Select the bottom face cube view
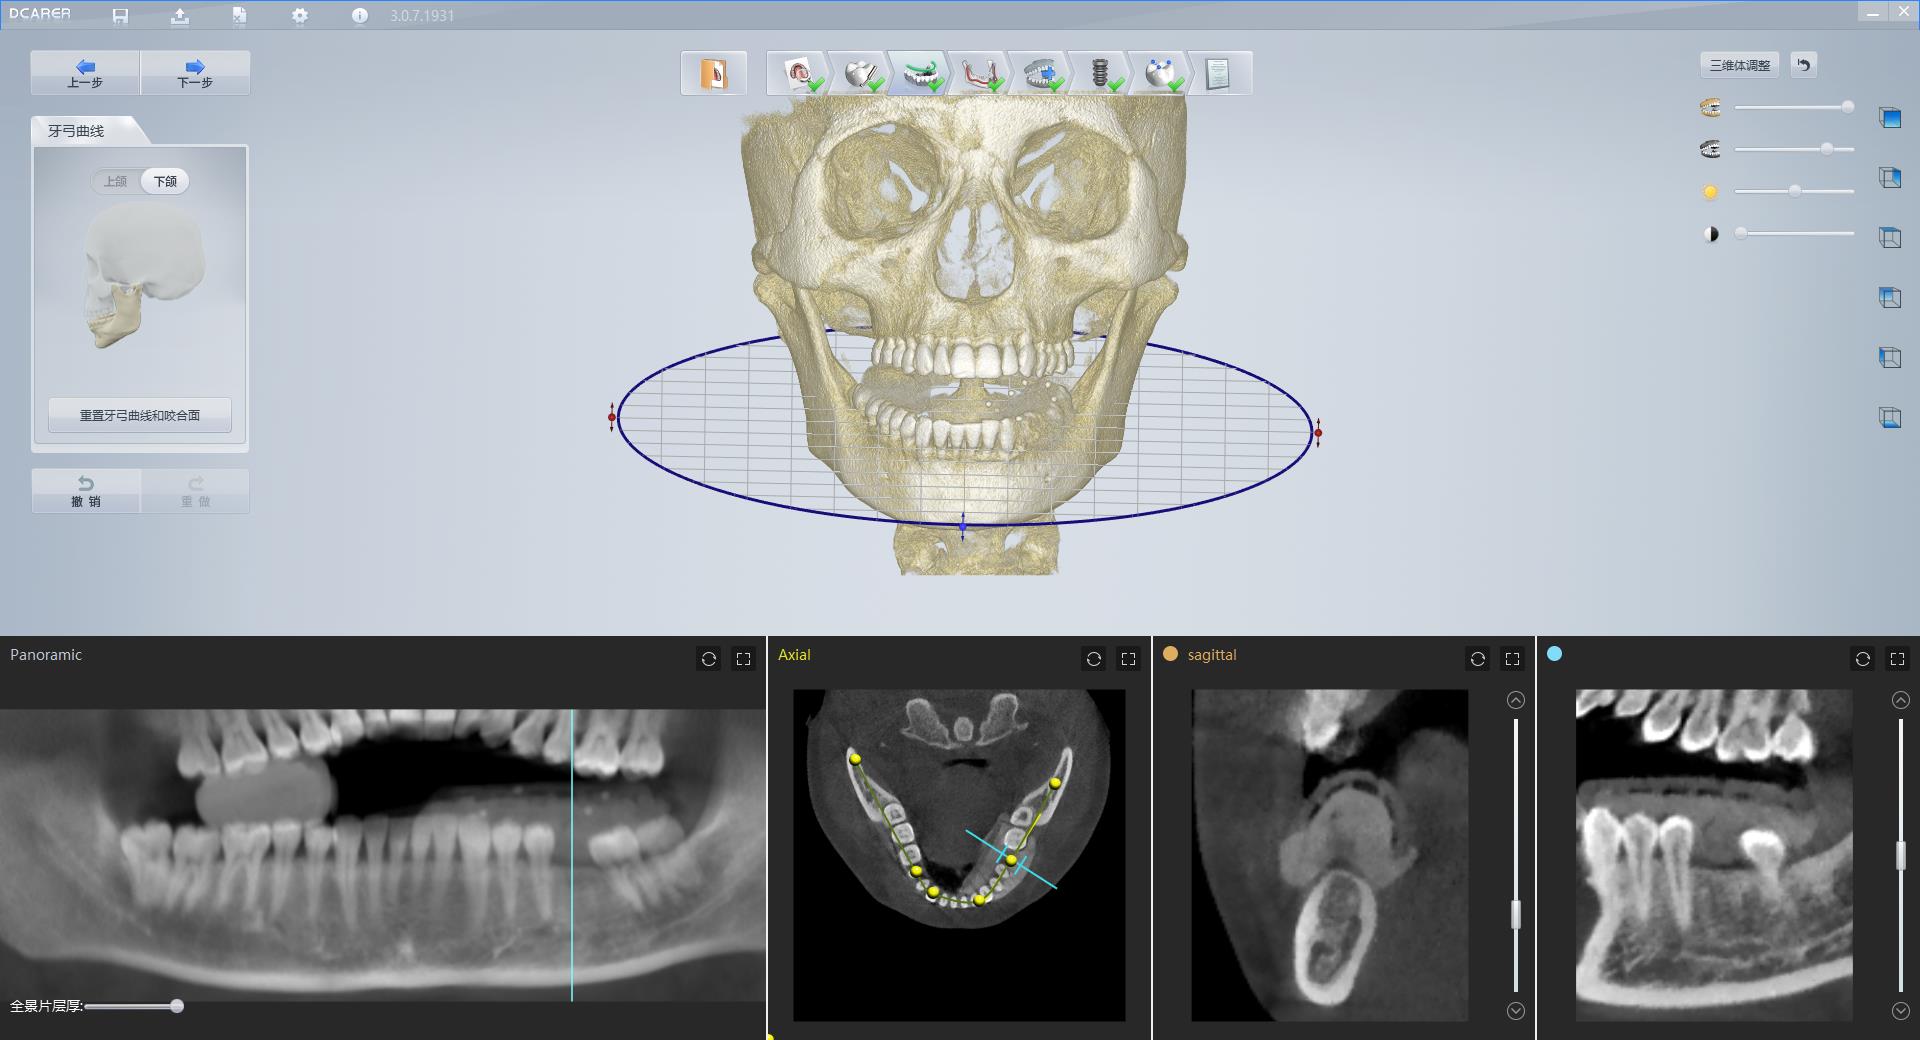The height and width of the screenshot is (1040, 1920). [x=1889, y=418]
